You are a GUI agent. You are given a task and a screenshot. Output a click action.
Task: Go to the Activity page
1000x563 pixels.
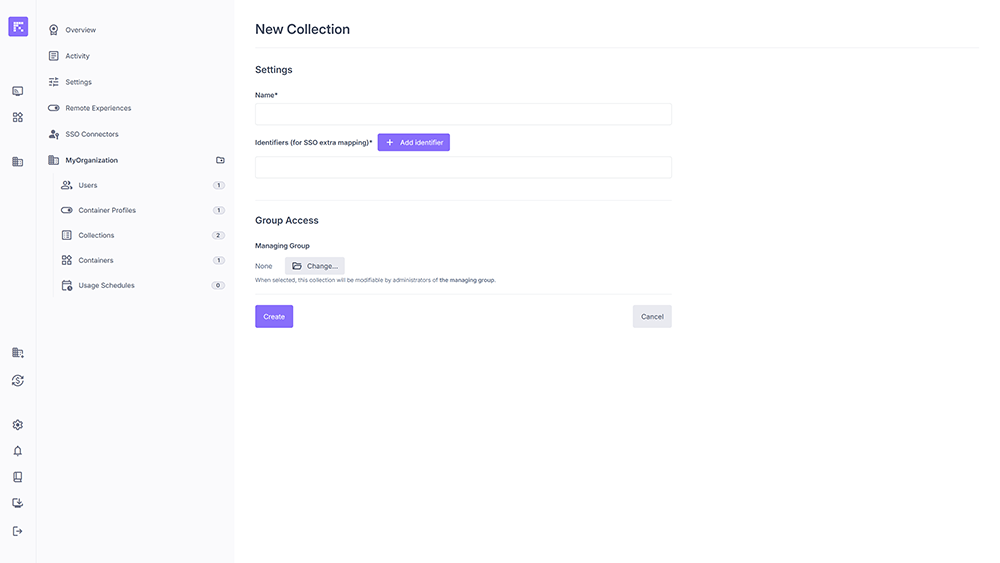(x=77, y=56)
